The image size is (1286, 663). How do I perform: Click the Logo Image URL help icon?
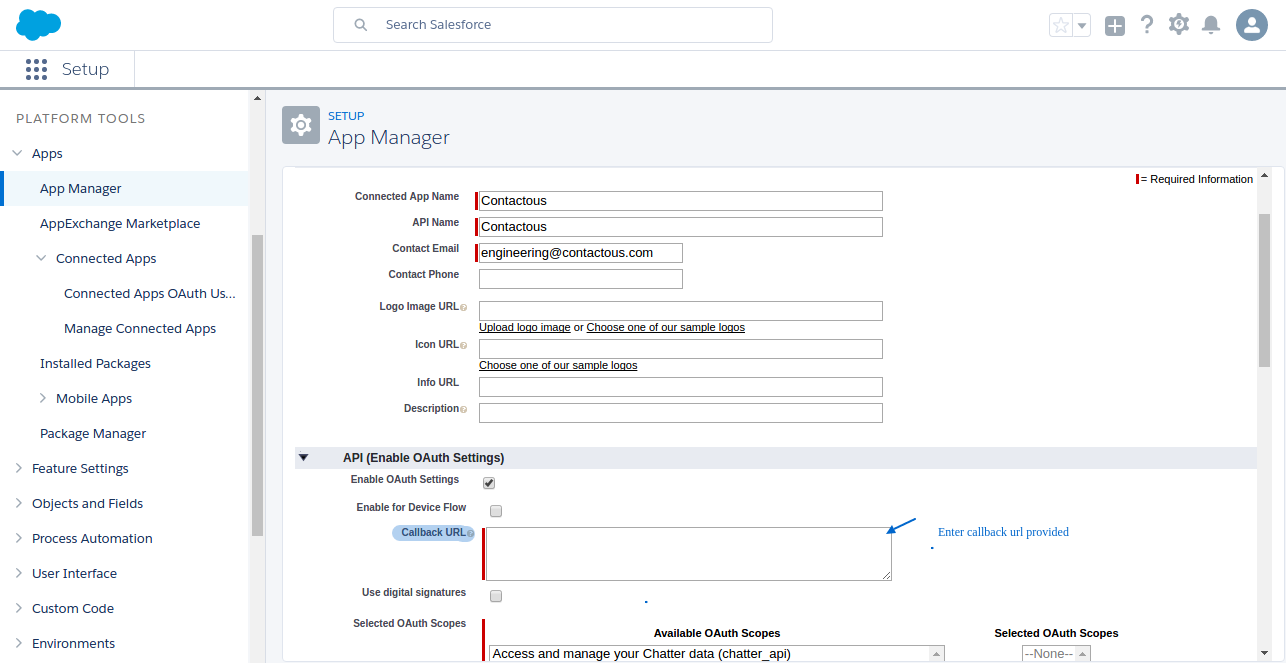(x=464, y=308)
